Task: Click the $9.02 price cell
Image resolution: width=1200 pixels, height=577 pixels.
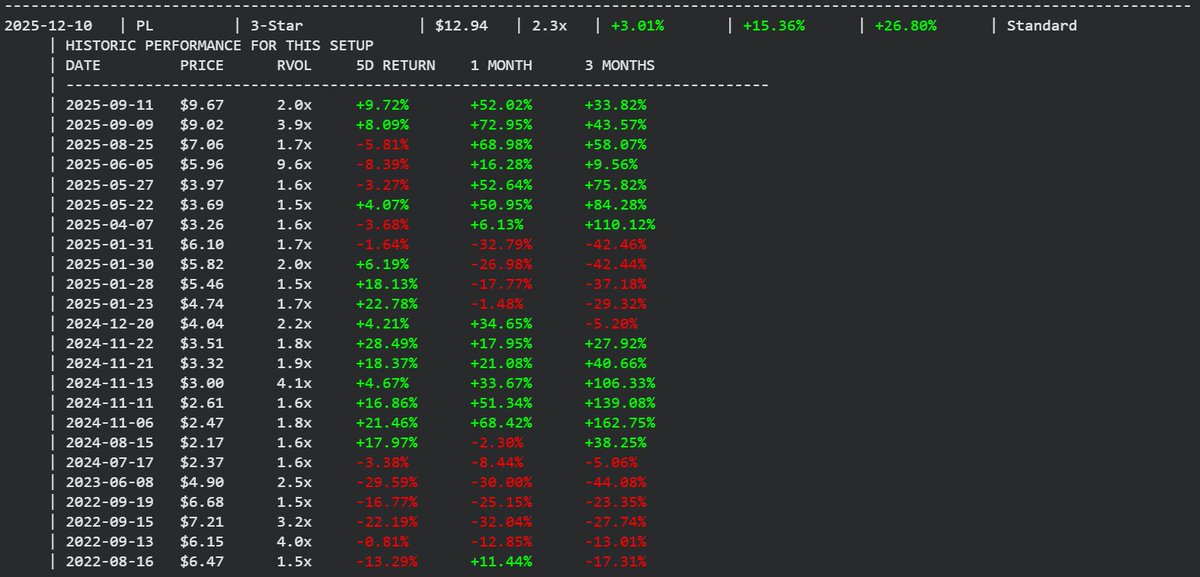Action: (x=202, y=125)
